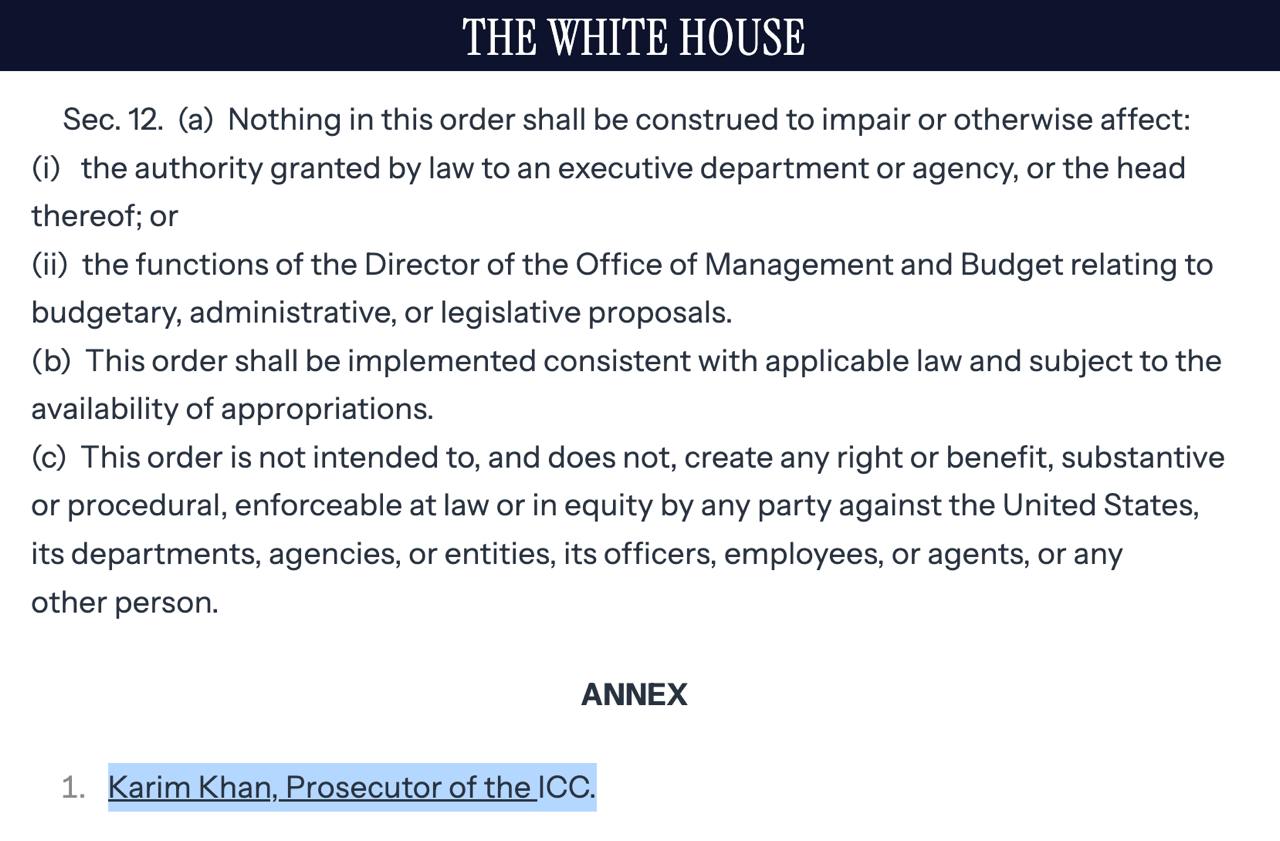Click the word 'ICC.' in annex
The width and height of the screenshot is (1280, 841).
[x=566, y=787]
